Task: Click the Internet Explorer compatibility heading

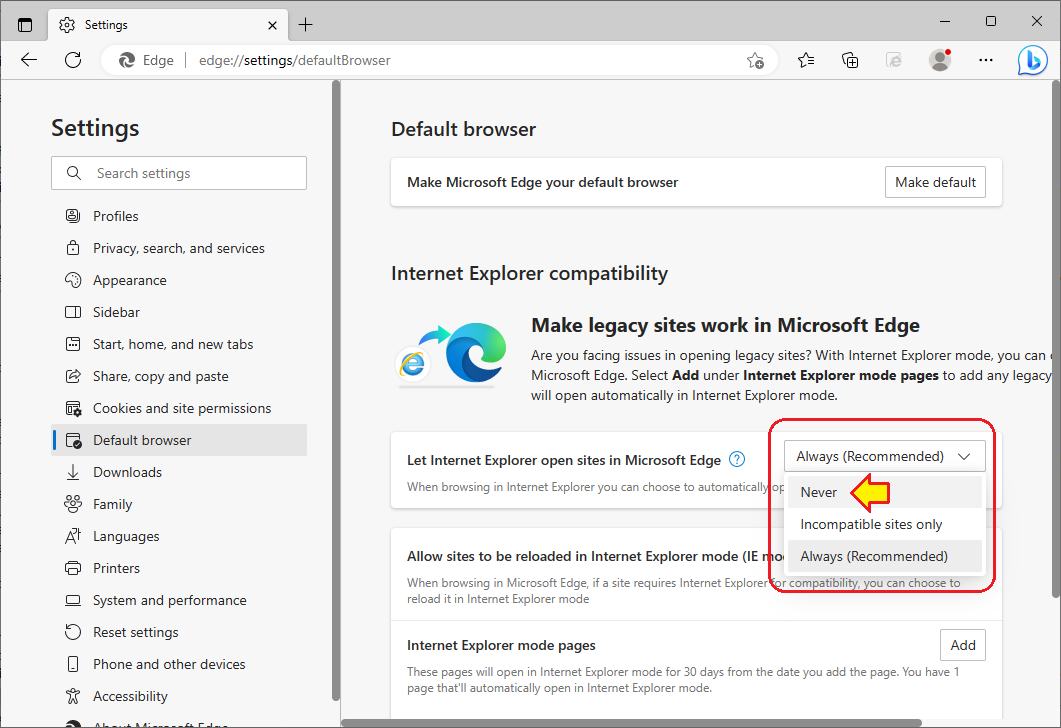Action: (529, 273)
